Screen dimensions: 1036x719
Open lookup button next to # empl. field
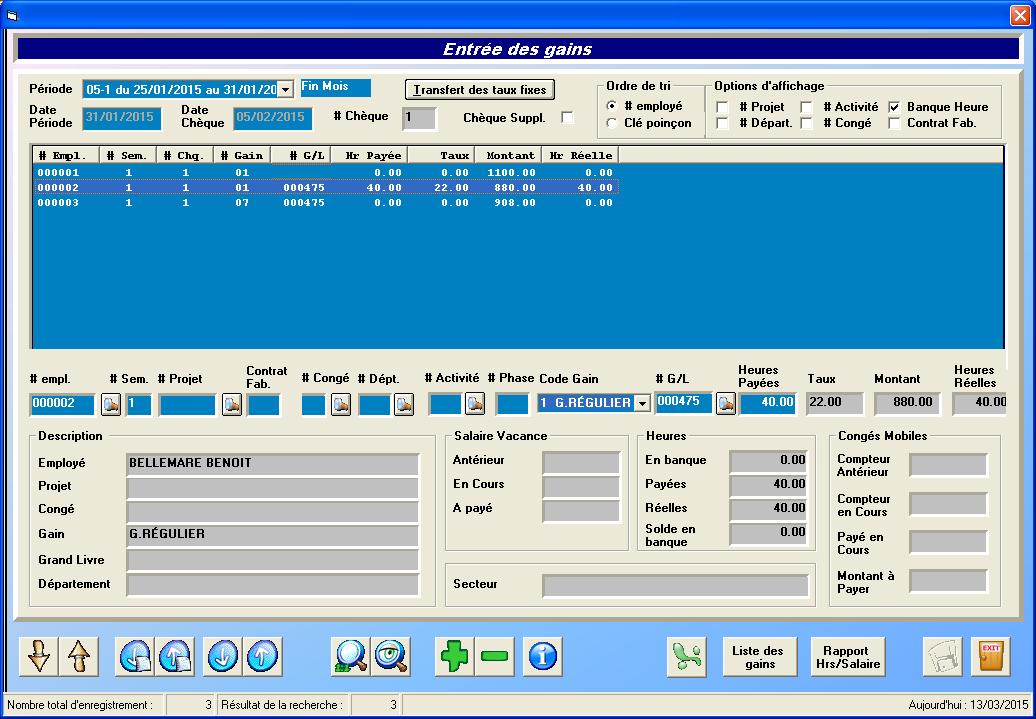pos(111,404)
